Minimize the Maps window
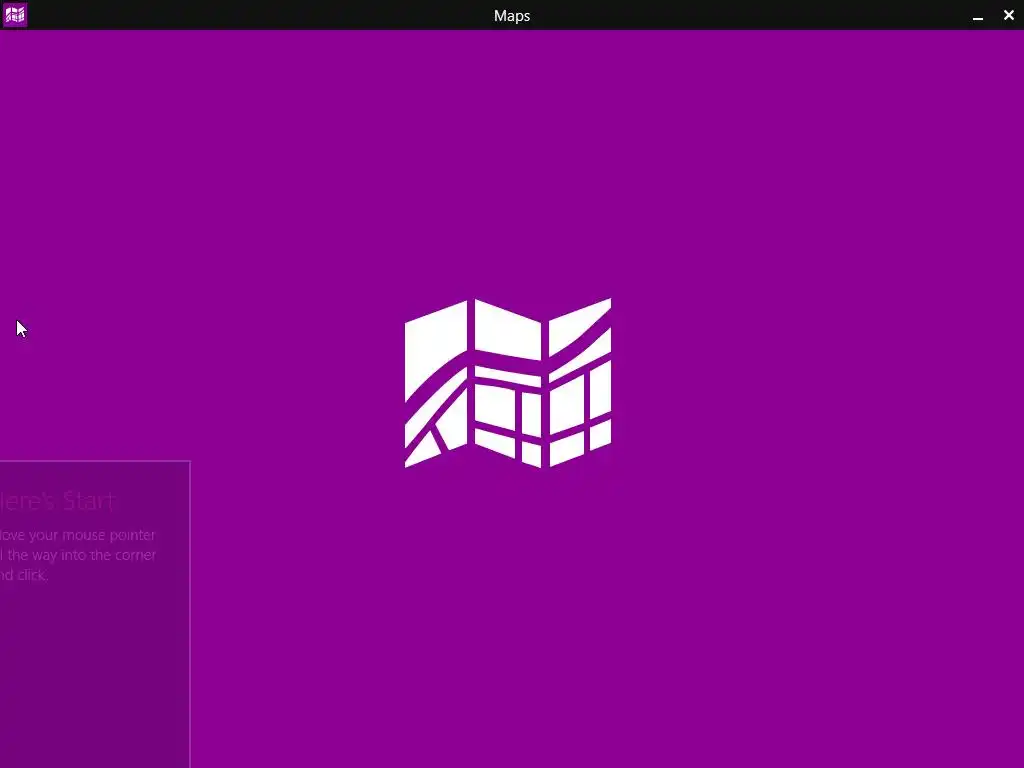The width and height of the screenshot is (1024, 768). point(978,16)
